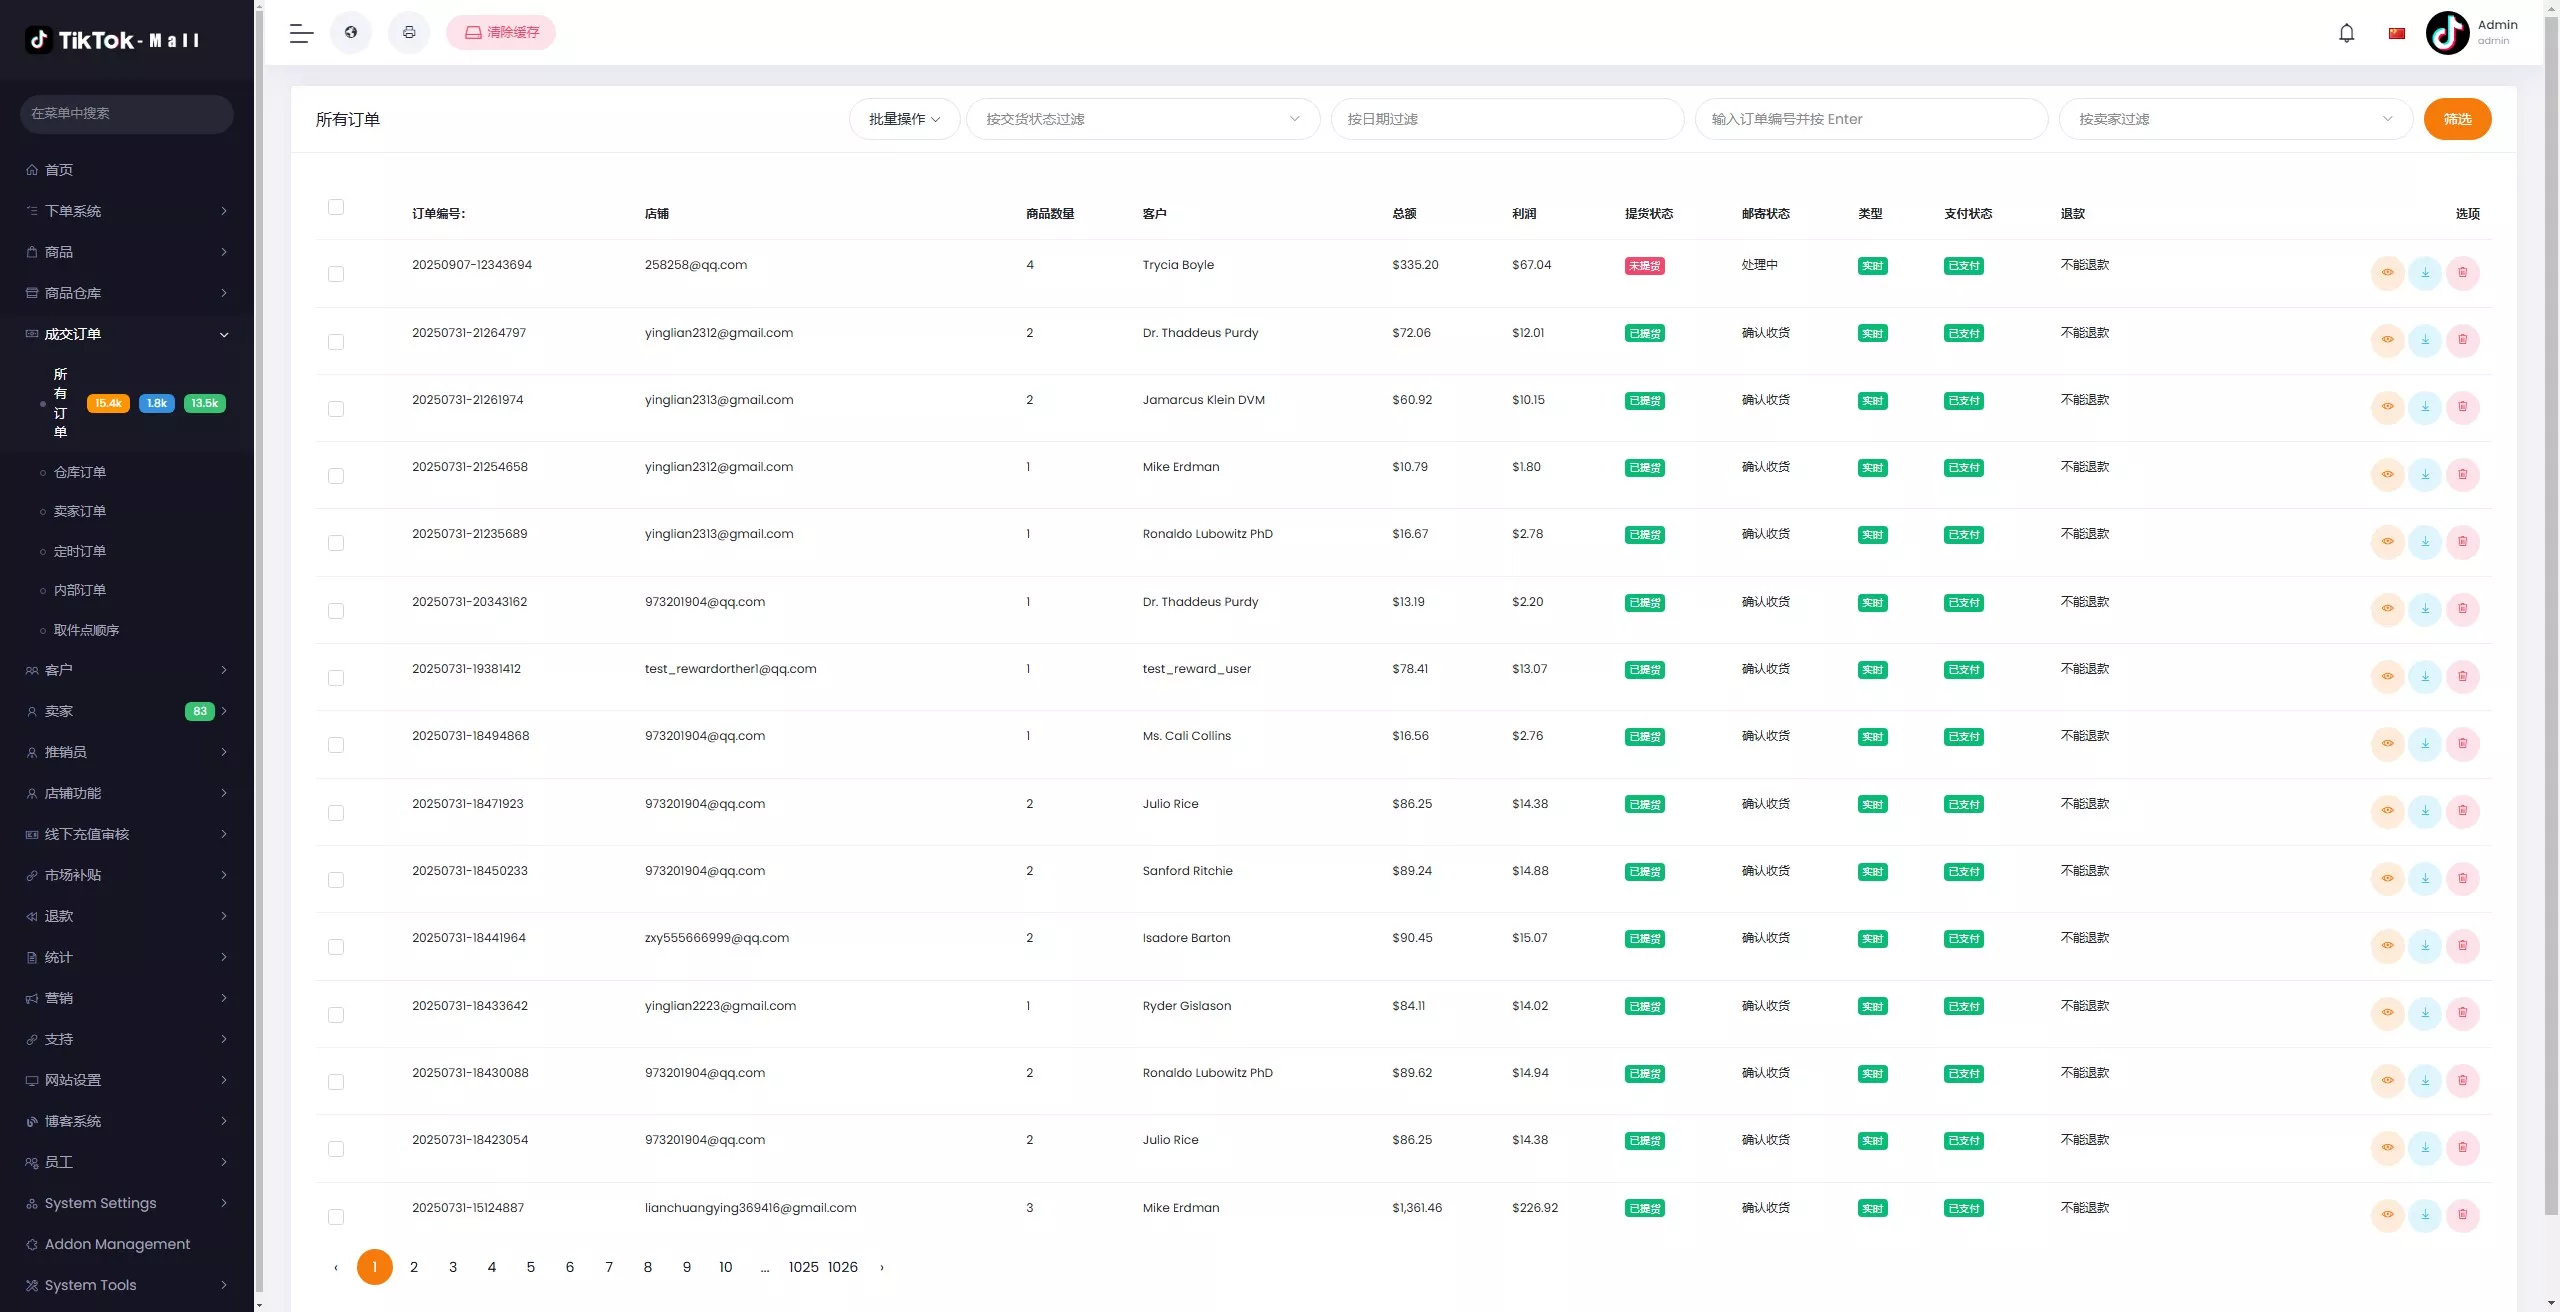This screenshot has width=2560, height=1312.
Task: Click the delete (trash) icon for order 20250731-21261974
Action: pos(2462,407)
